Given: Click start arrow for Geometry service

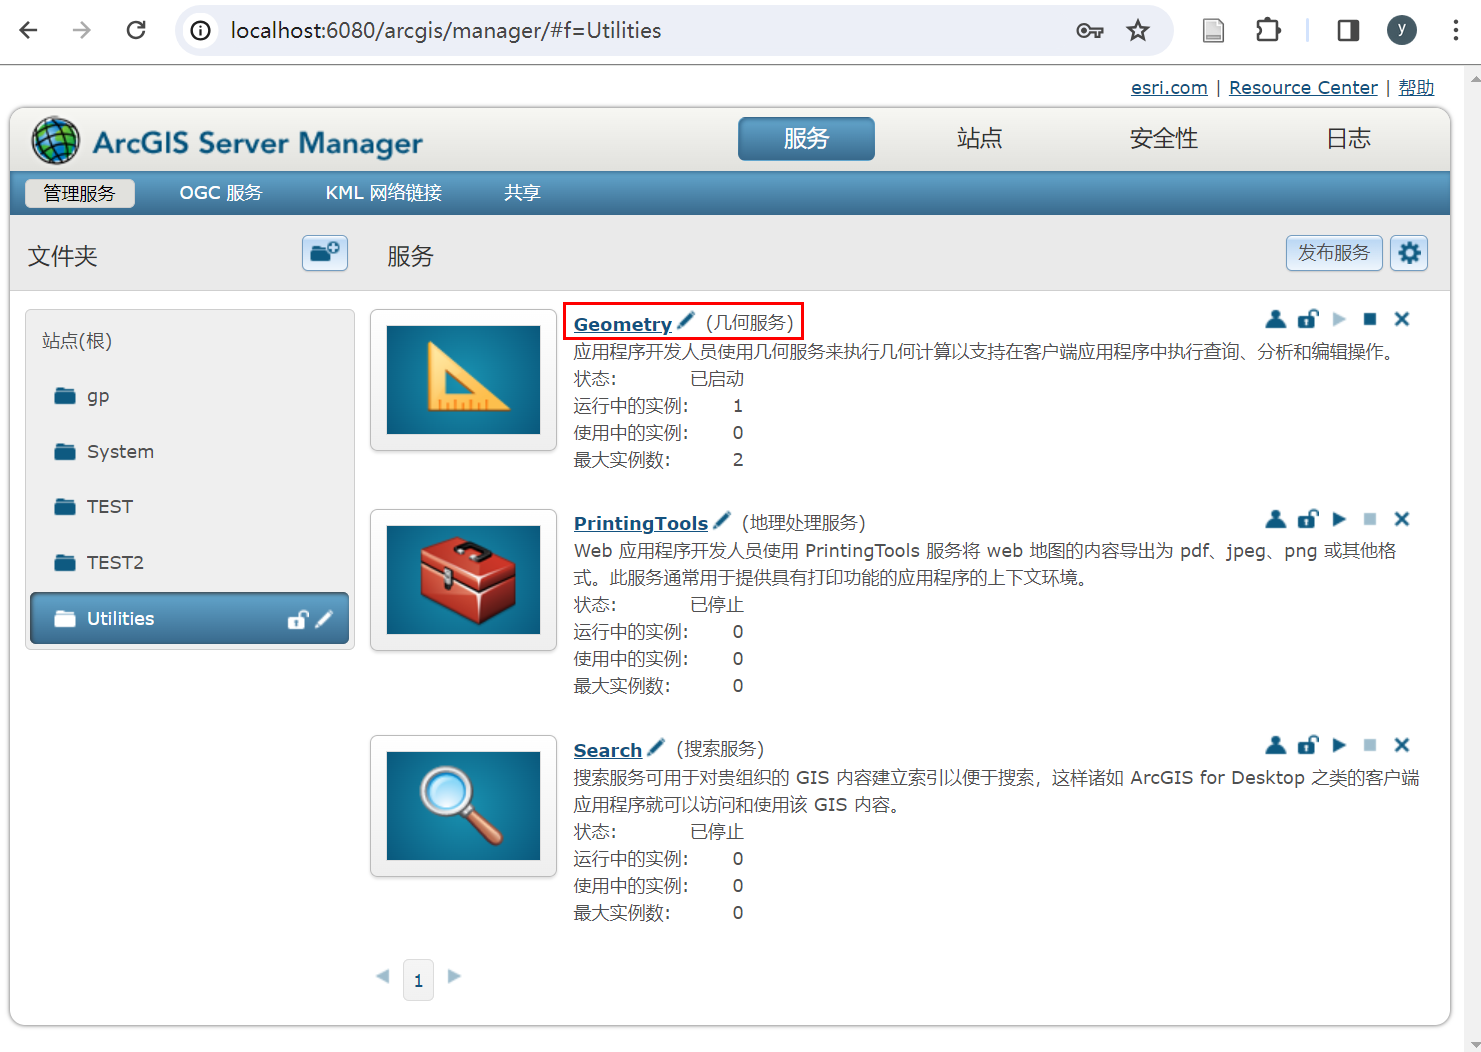Looking at the screenshot, I should [1339, 319].
